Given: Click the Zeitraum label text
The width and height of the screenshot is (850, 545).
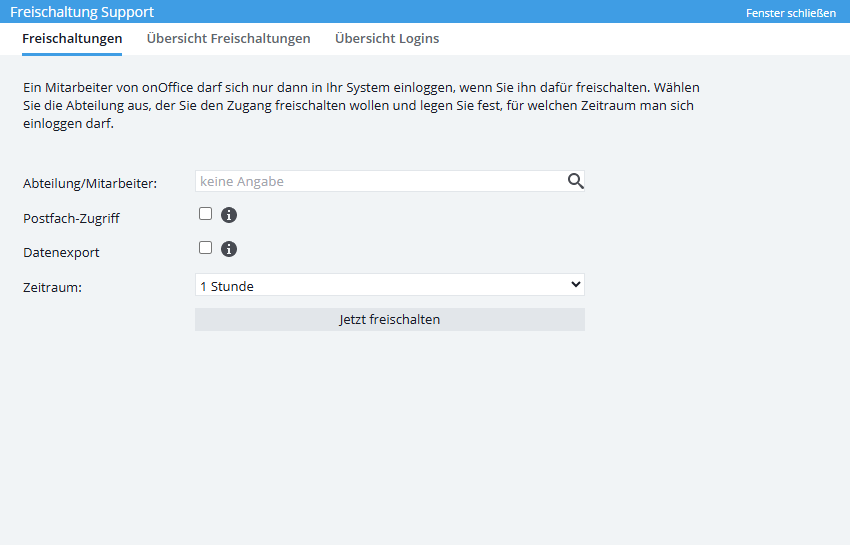Looking at the screenshot, I should tap(52, 287).
